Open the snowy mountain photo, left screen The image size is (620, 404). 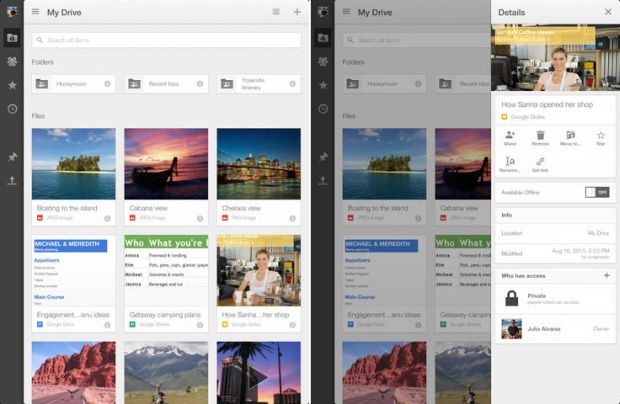coord(166,373)
